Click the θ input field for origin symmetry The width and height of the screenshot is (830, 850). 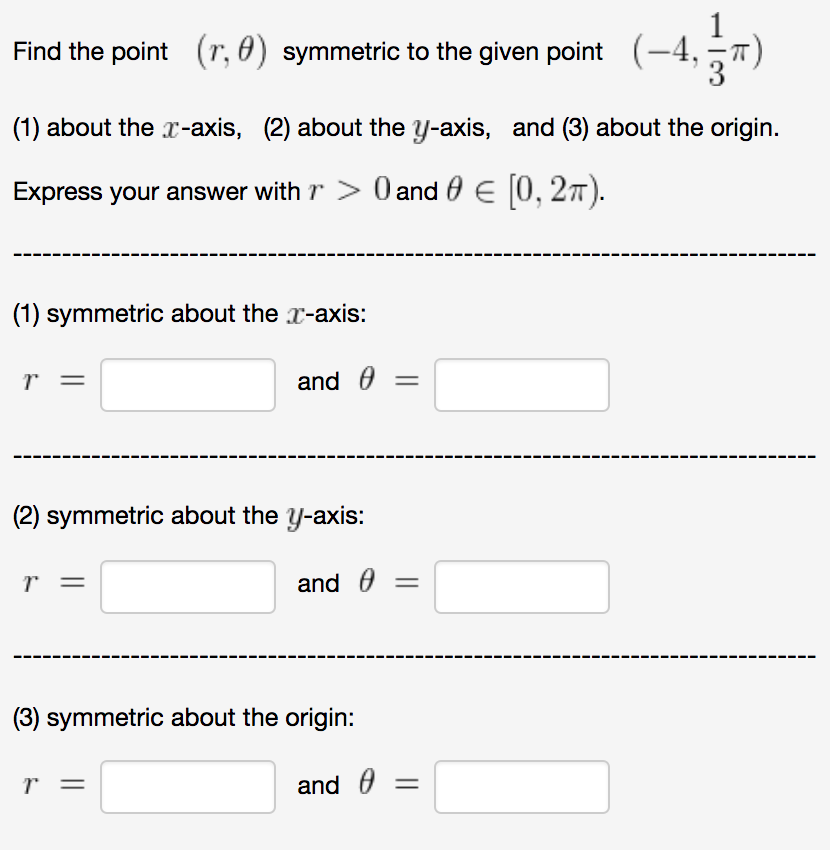521,787
